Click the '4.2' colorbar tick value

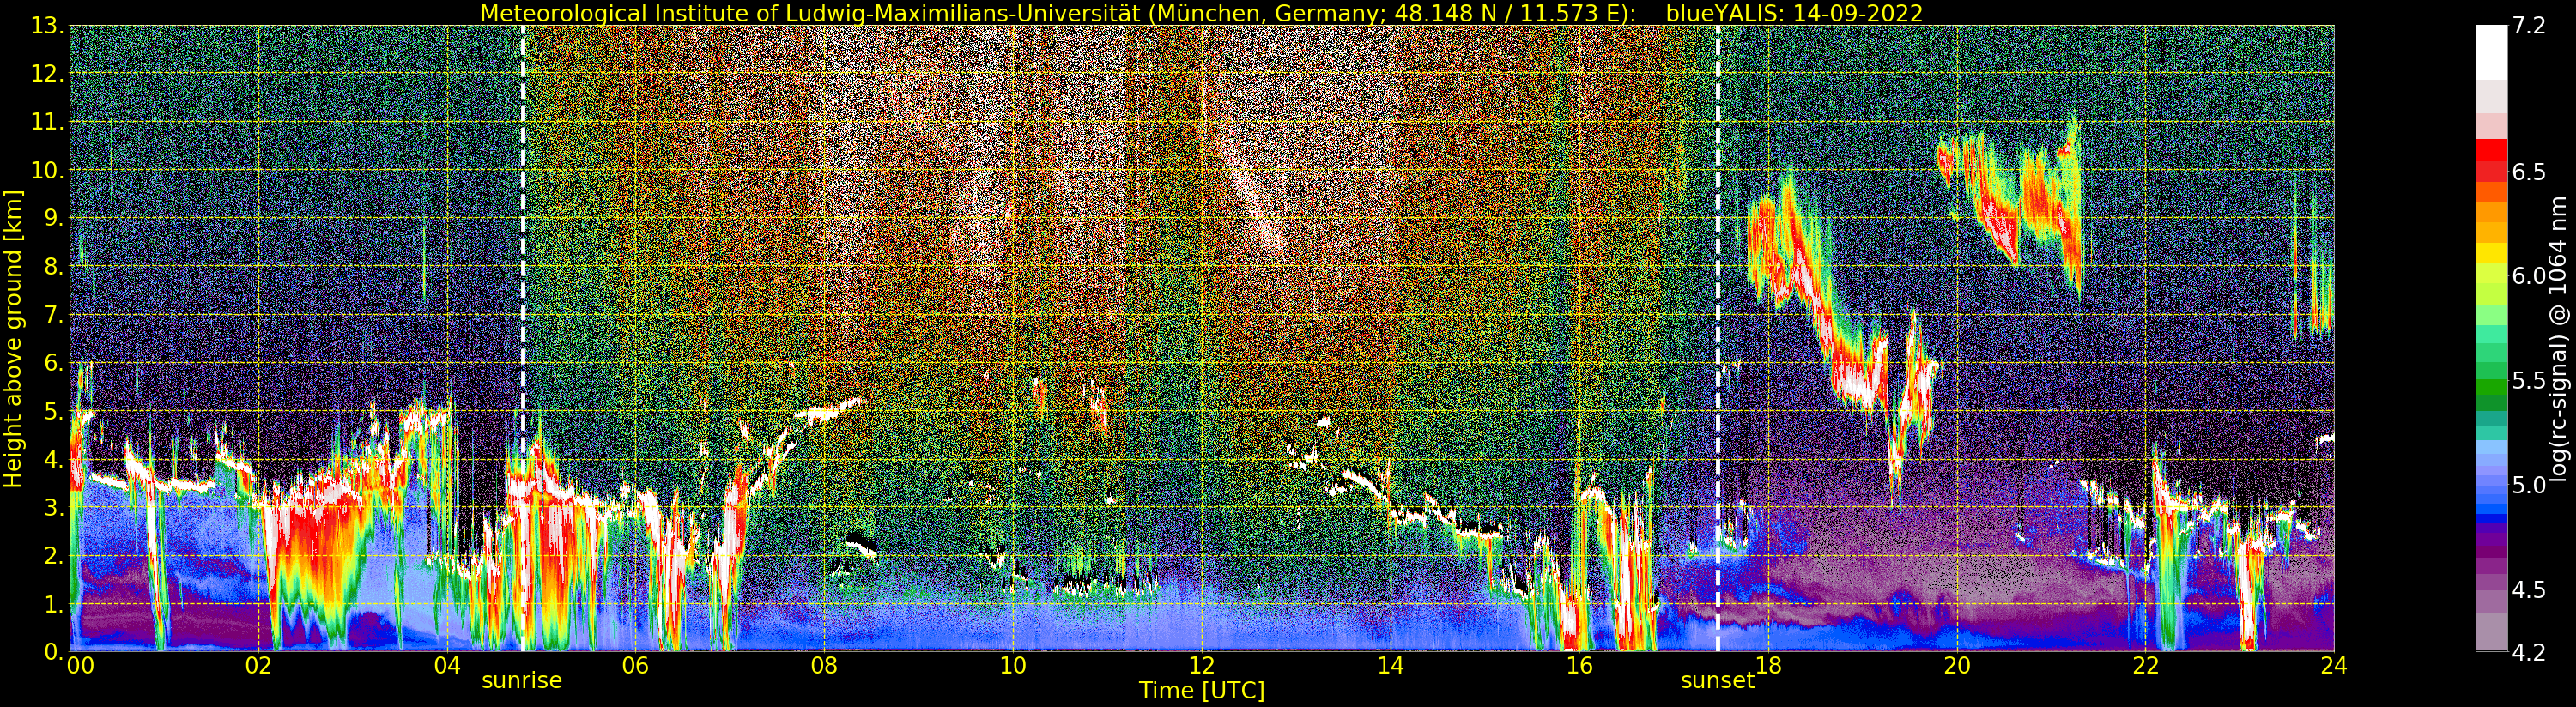[2528, 653]
